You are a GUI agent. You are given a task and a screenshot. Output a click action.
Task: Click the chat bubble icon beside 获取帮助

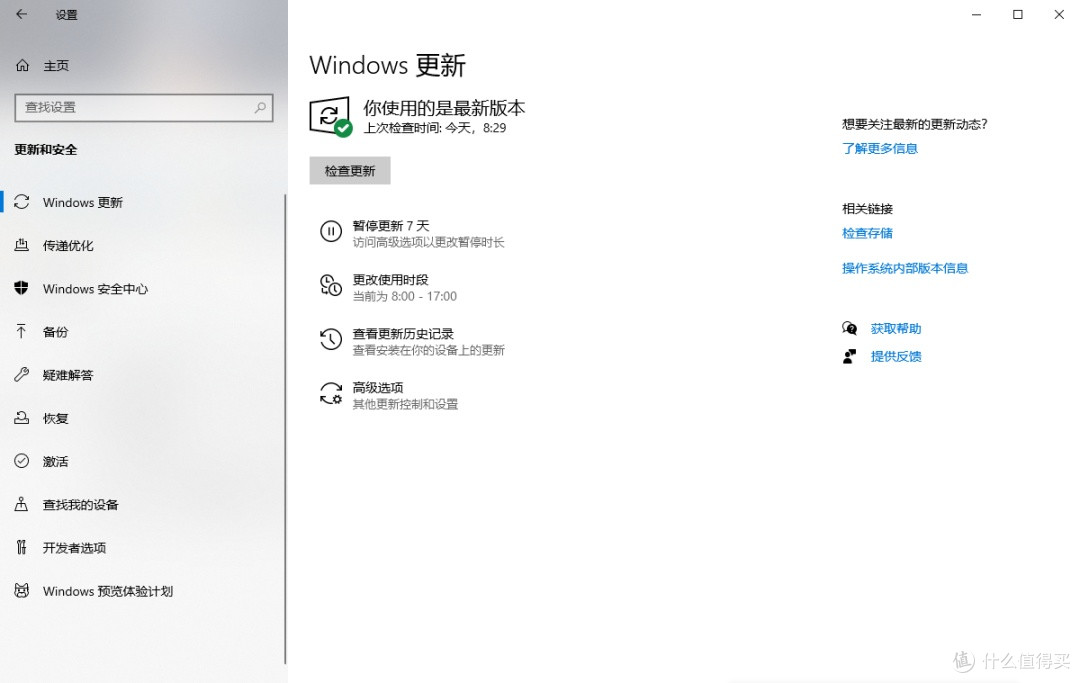click(x=849, y=328)
